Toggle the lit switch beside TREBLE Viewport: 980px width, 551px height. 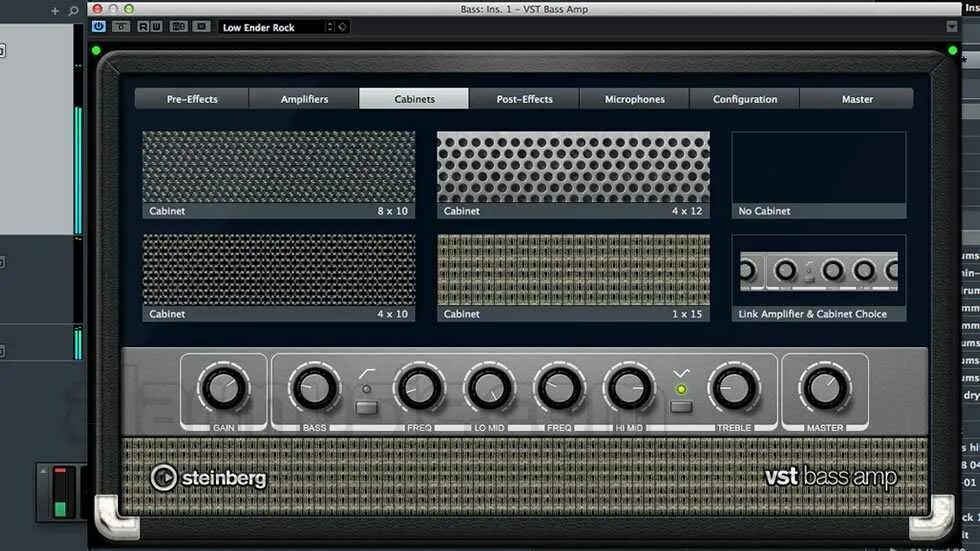tap(681, 407)
